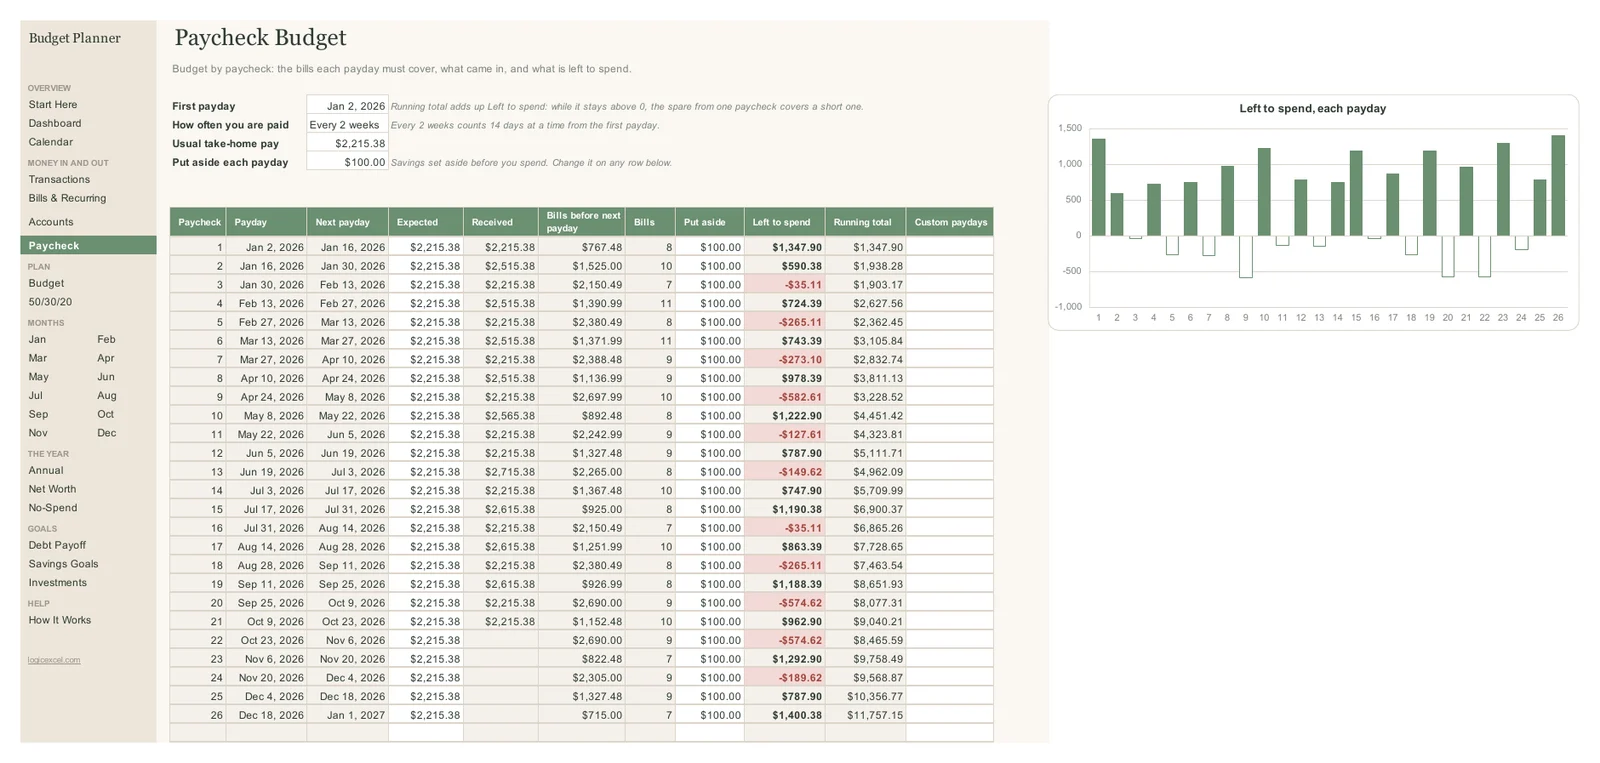This screenshot has height=763, width=1600.
Task: Open Bills & Recurring sheet
Action: (x=67, y=198)
